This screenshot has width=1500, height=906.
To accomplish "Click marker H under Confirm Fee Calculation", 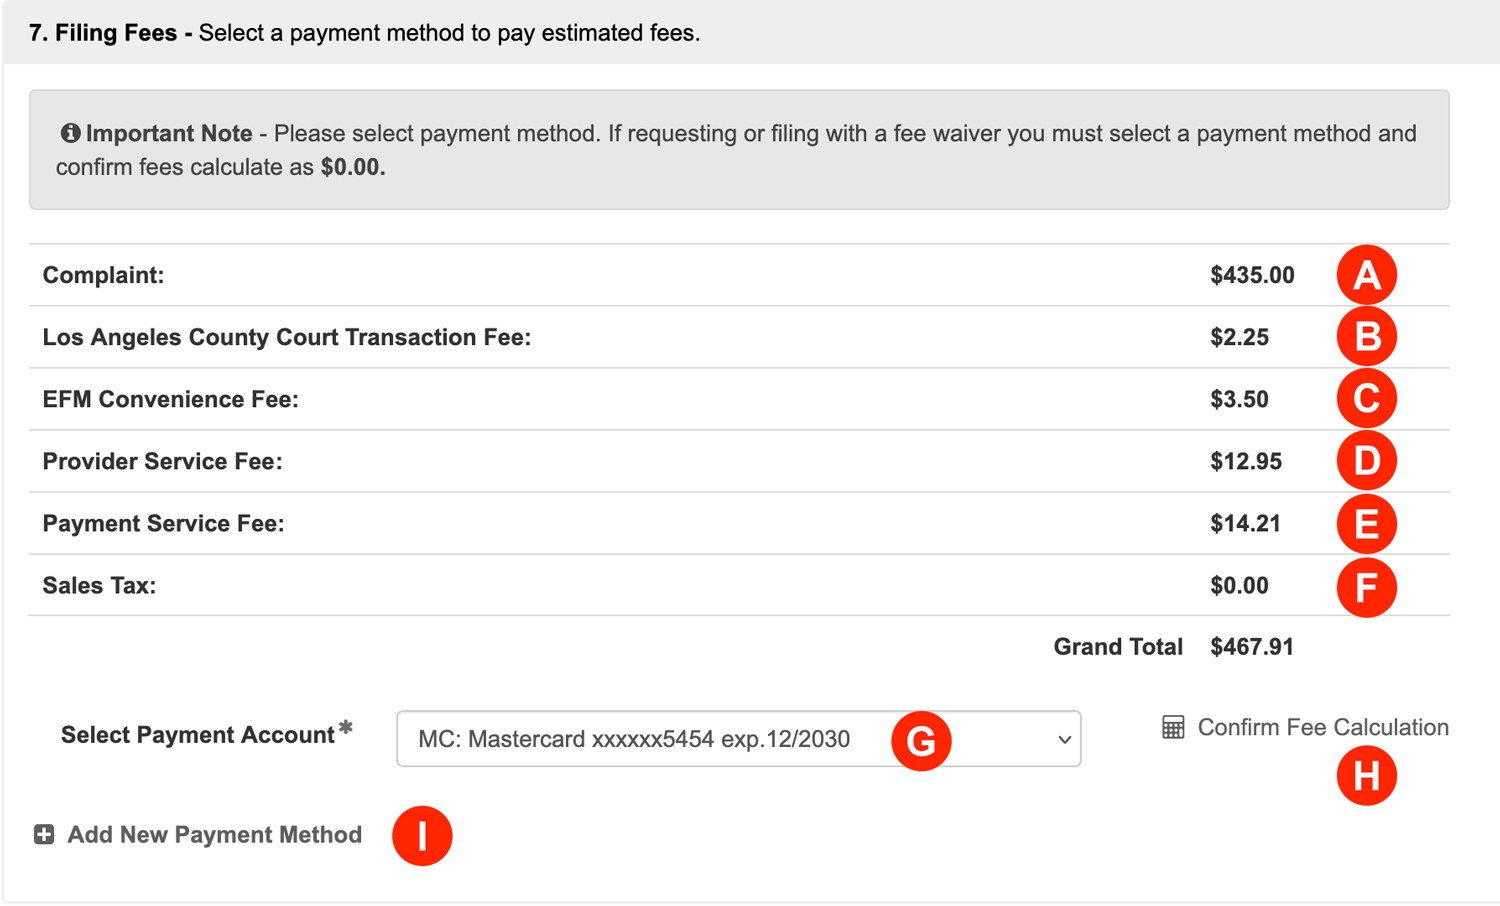I will (x=1366, y=775).
